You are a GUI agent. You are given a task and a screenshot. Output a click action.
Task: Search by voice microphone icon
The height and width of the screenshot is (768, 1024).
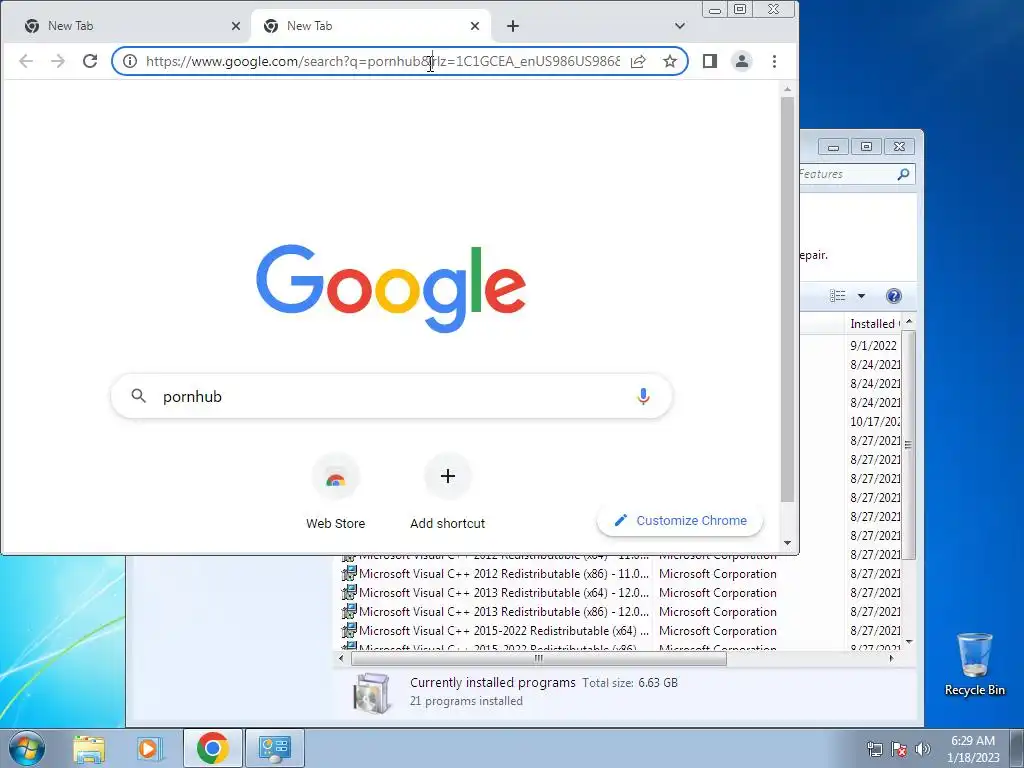coord(643,396)
